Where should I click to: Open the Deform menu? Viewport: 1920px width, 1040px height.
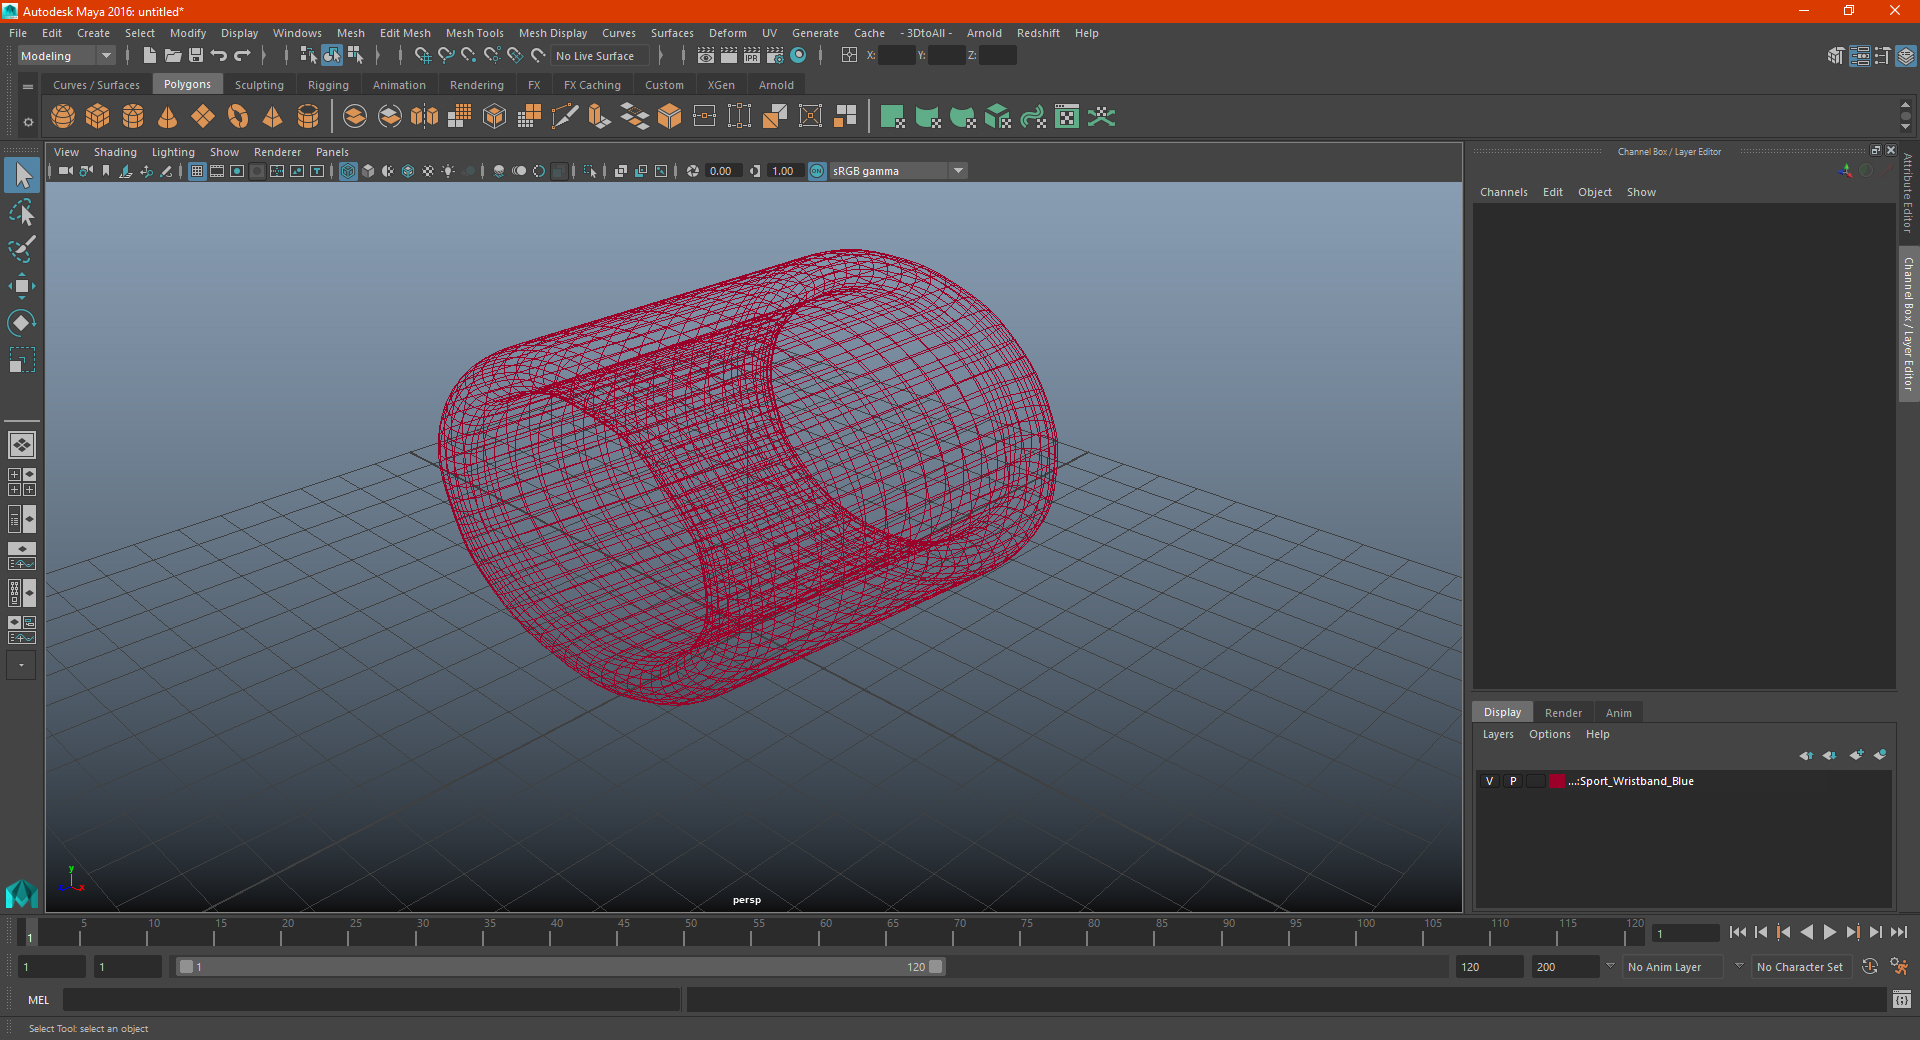[728, 33]
